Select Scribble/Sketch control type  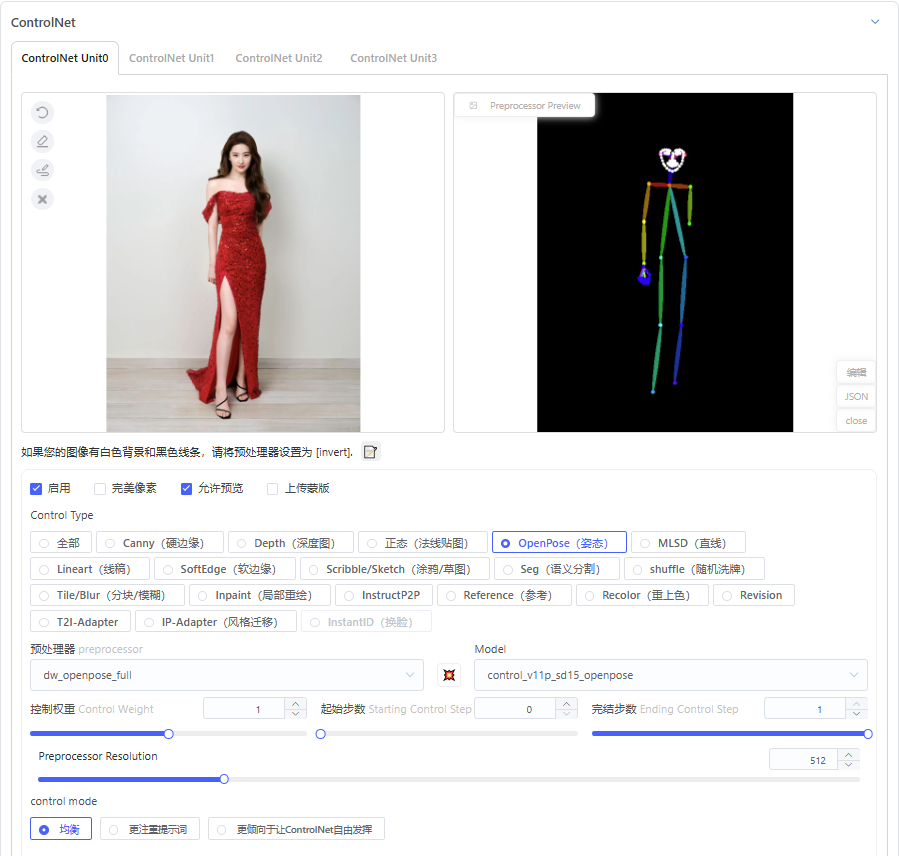395,569
